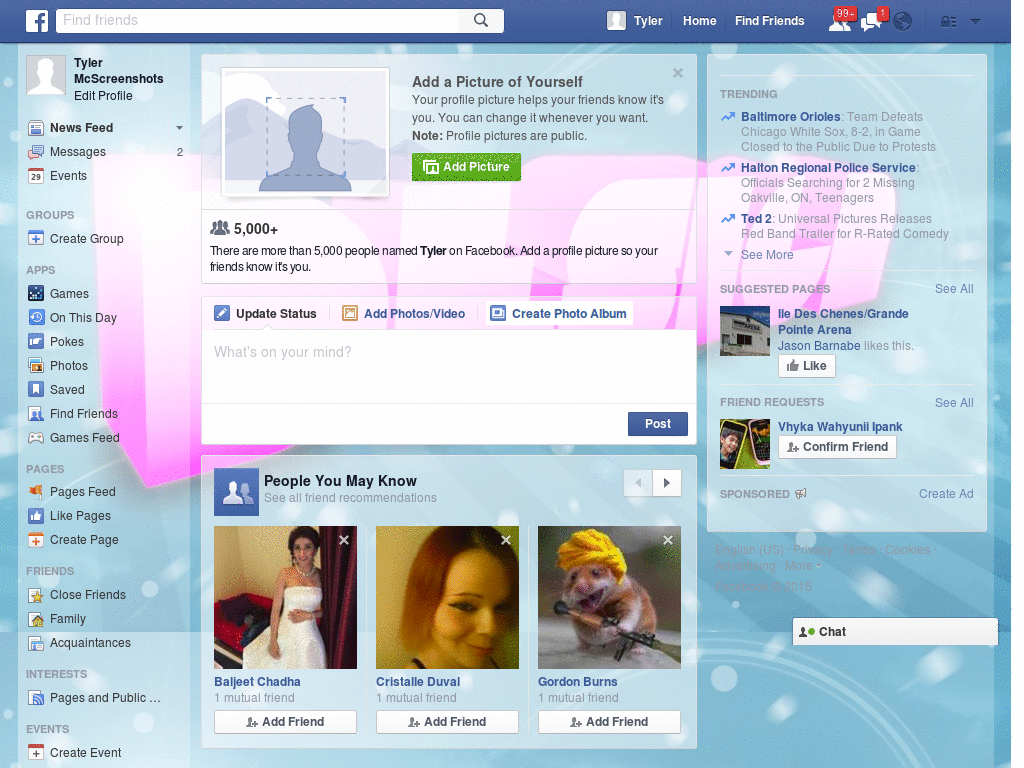Like Ile Des Chenes/Grande Pointe Arena page
Screen dimensions: 1024x768
point(807,366)
